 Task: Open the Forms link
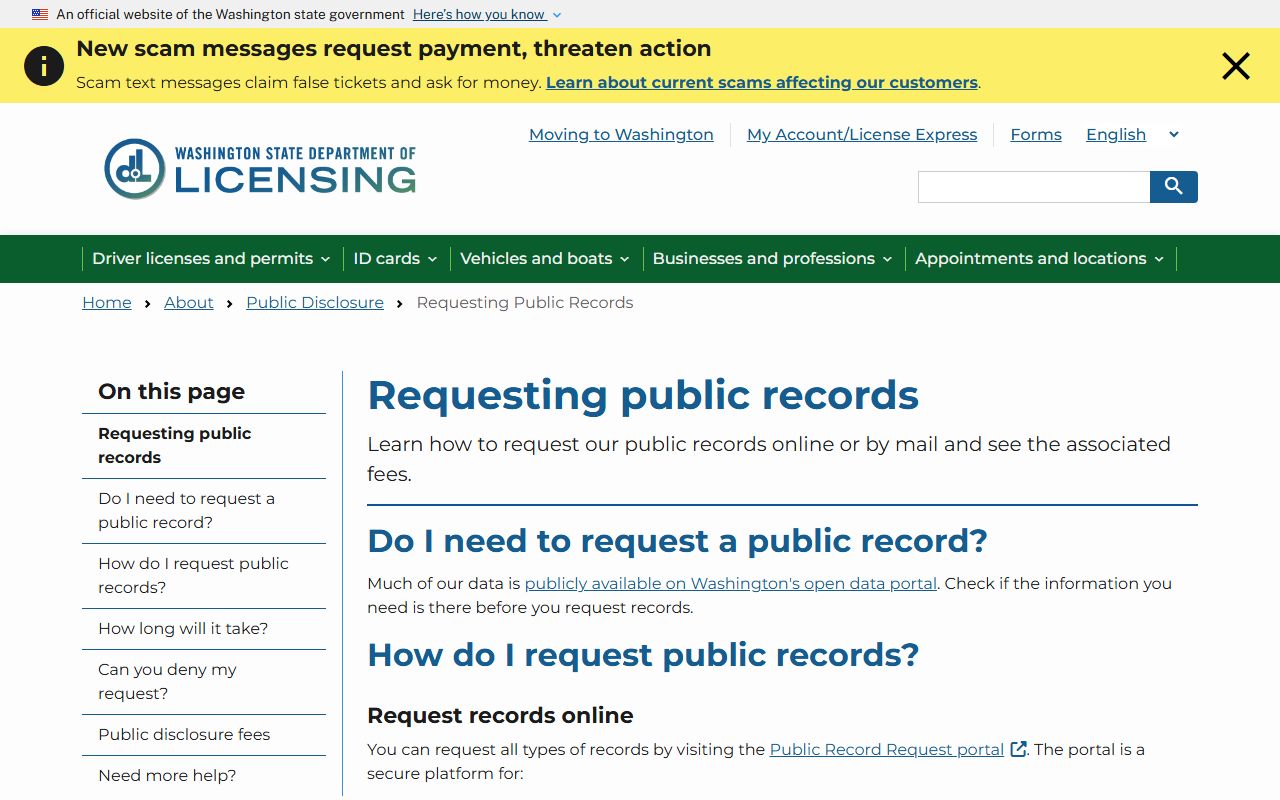click(1036, 135)
